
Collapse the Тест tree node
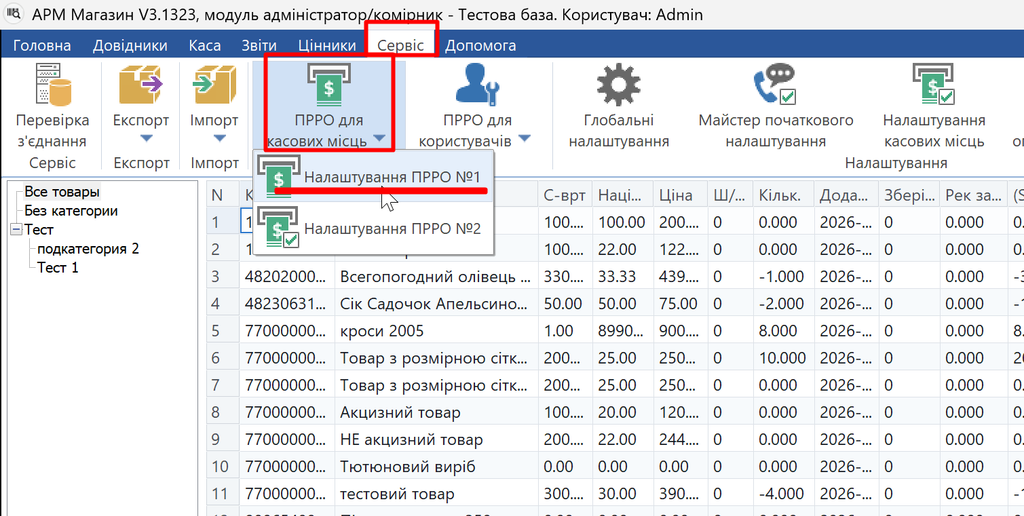(16, 230)
